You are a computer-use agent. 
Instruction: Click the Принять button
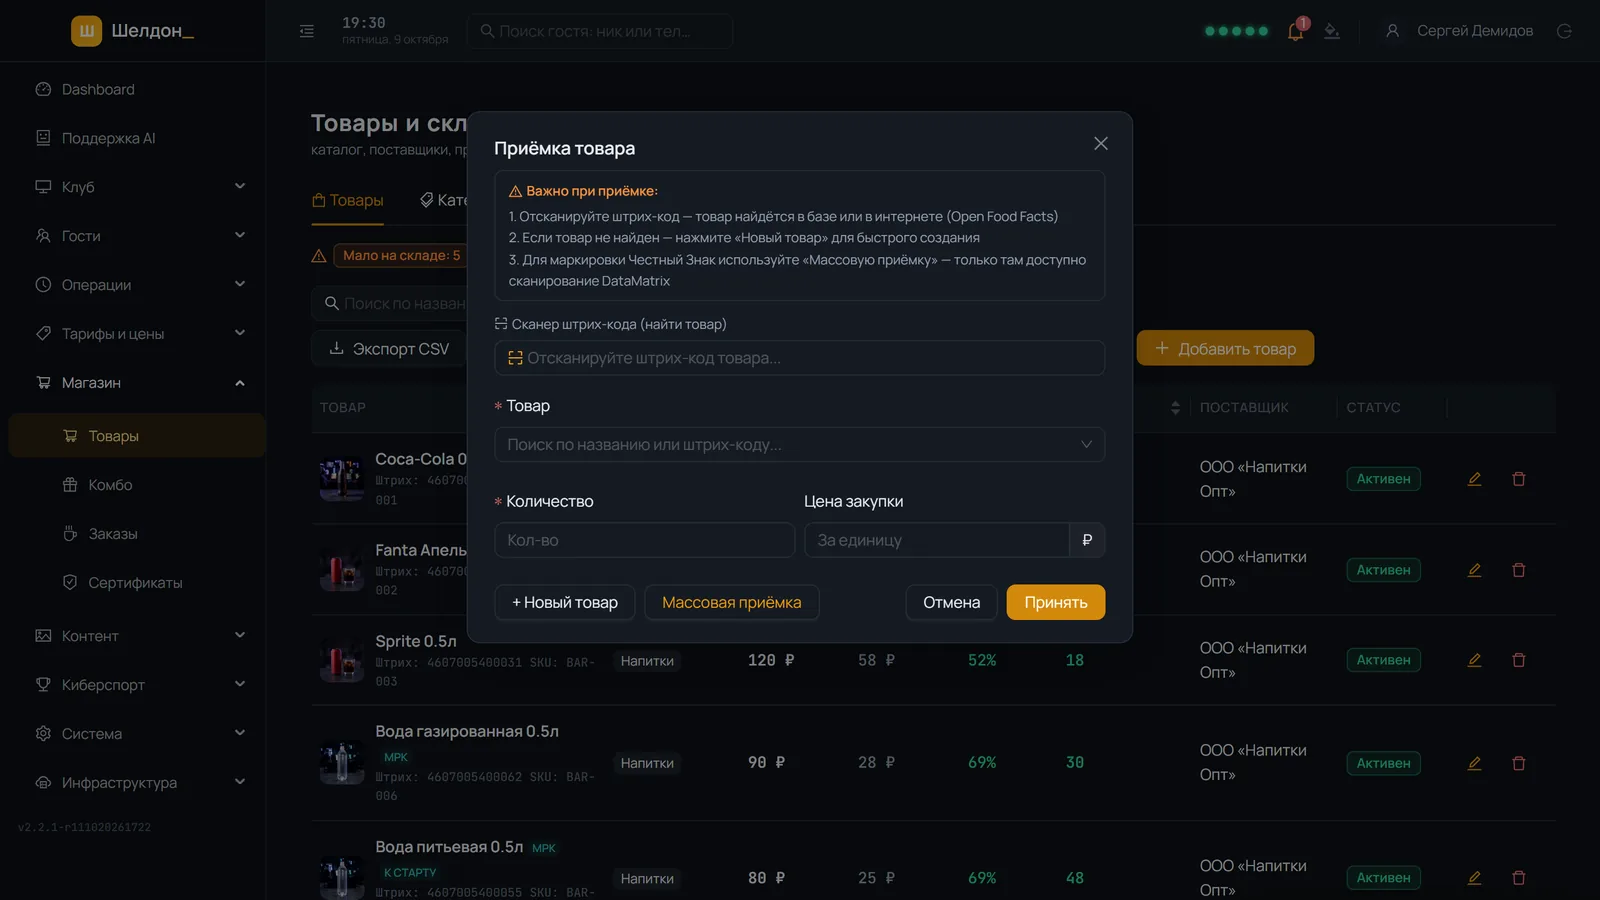tap(1056, 602)
